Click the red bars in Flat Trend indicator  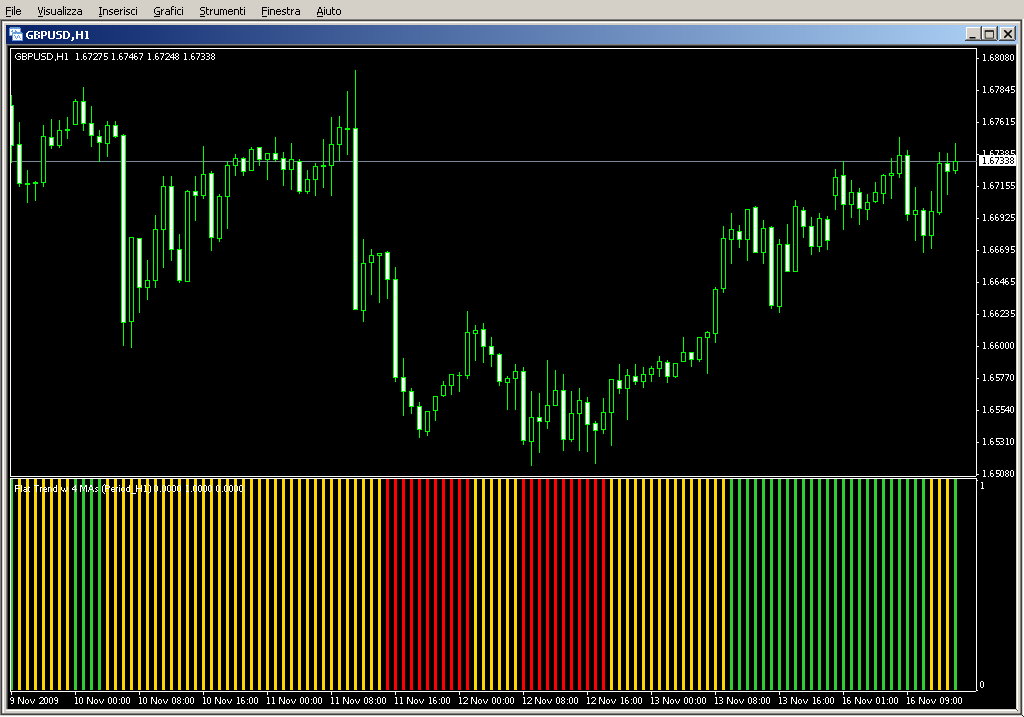(426, 580)
